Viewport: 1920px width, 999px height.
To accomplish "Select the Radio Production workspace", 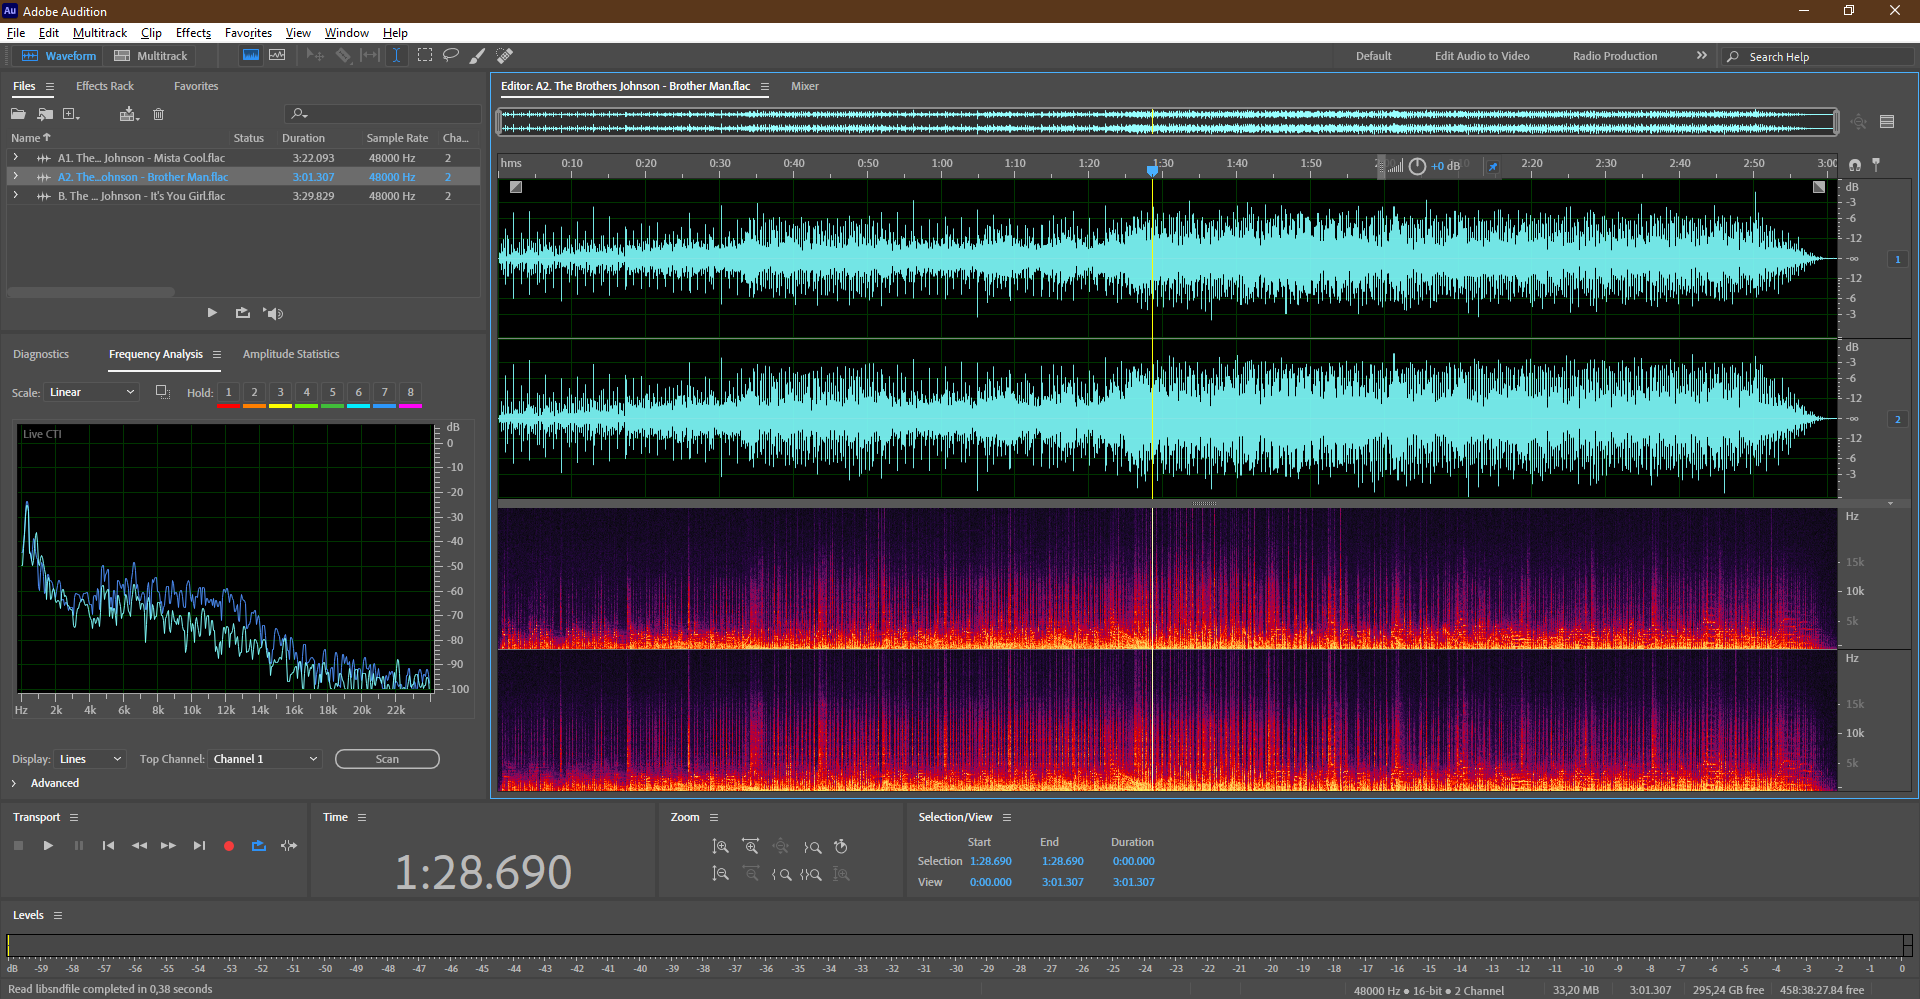I will [x=1614, y=56].
